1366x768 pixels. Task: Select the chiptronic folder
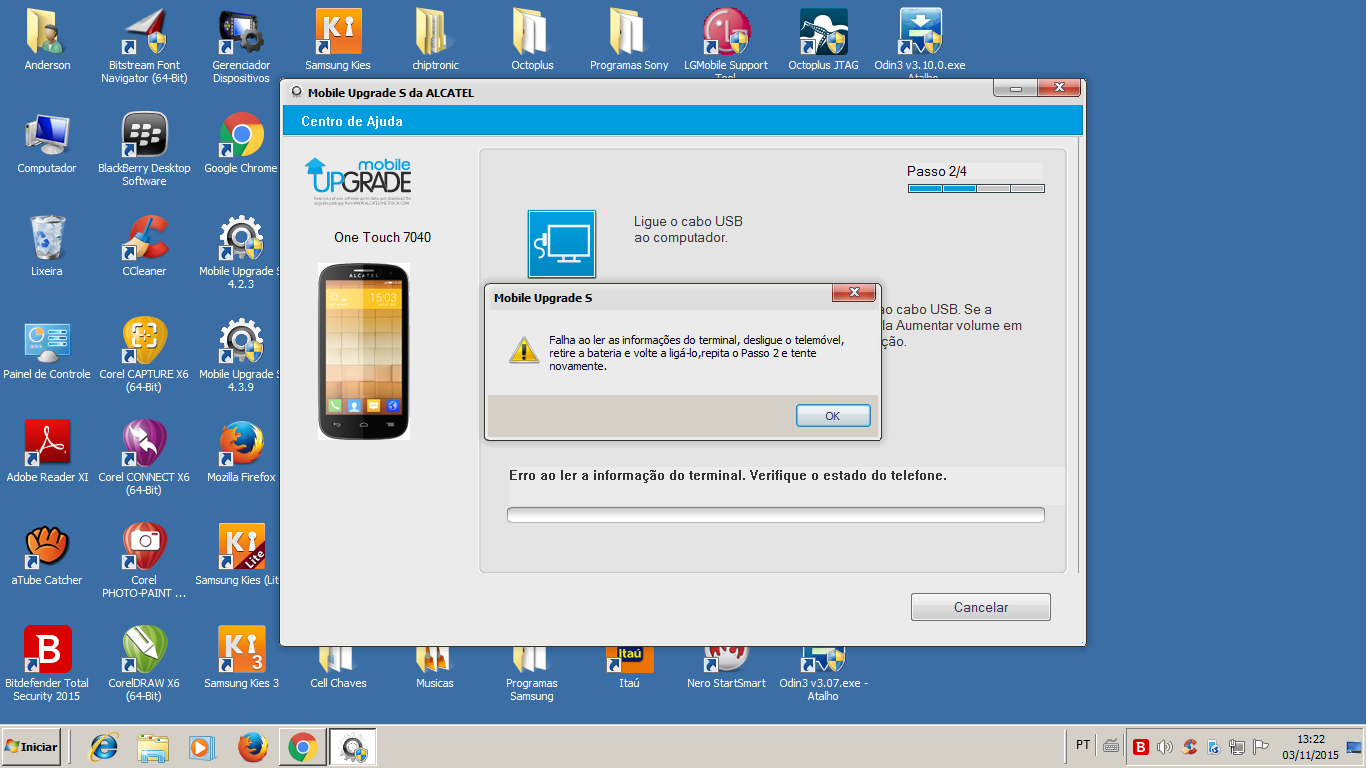pyautogui.click(x=435, y=41)
